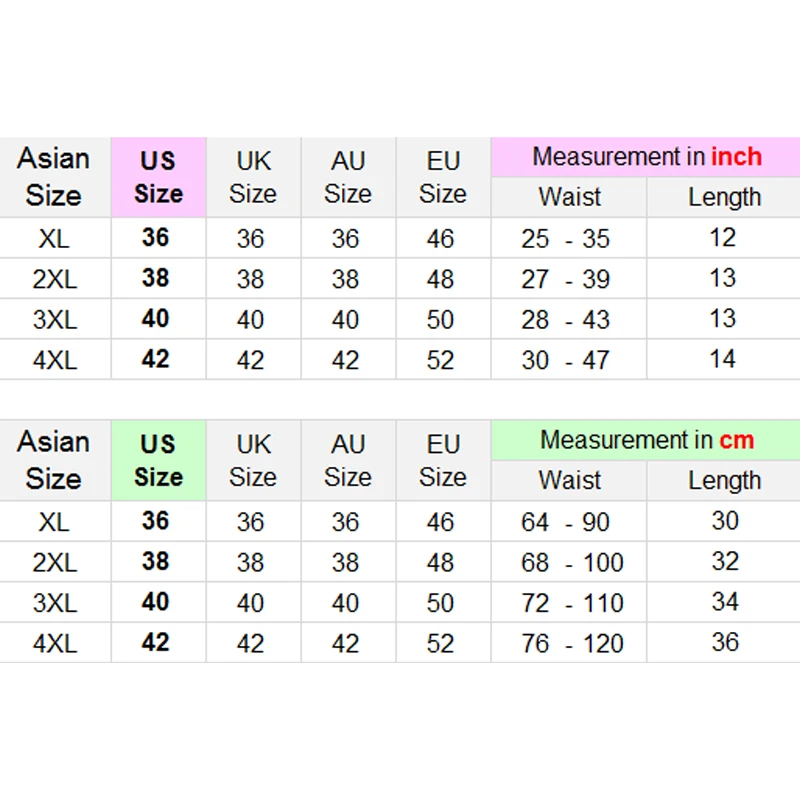Click the Asian Size header of cm table
This screenshot has height=800, width=800.
[x=55, y=460]
